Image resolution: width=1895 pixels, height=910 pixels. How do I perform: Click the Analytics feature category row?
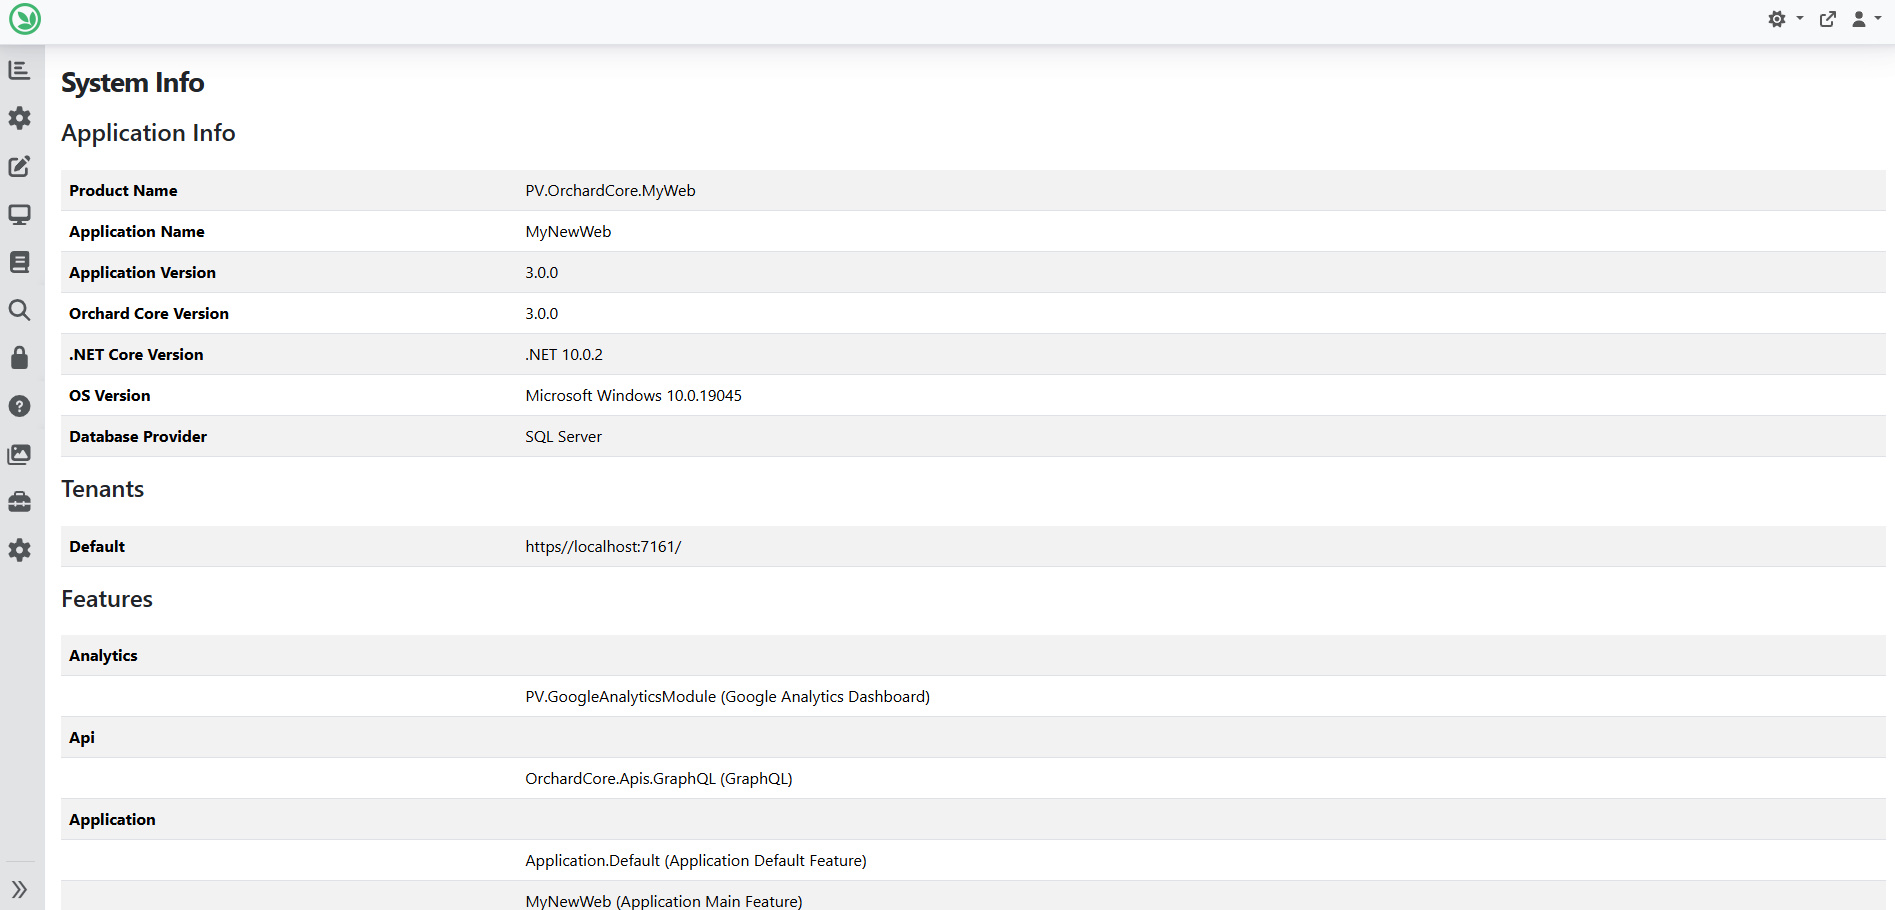tap(973, 656)
